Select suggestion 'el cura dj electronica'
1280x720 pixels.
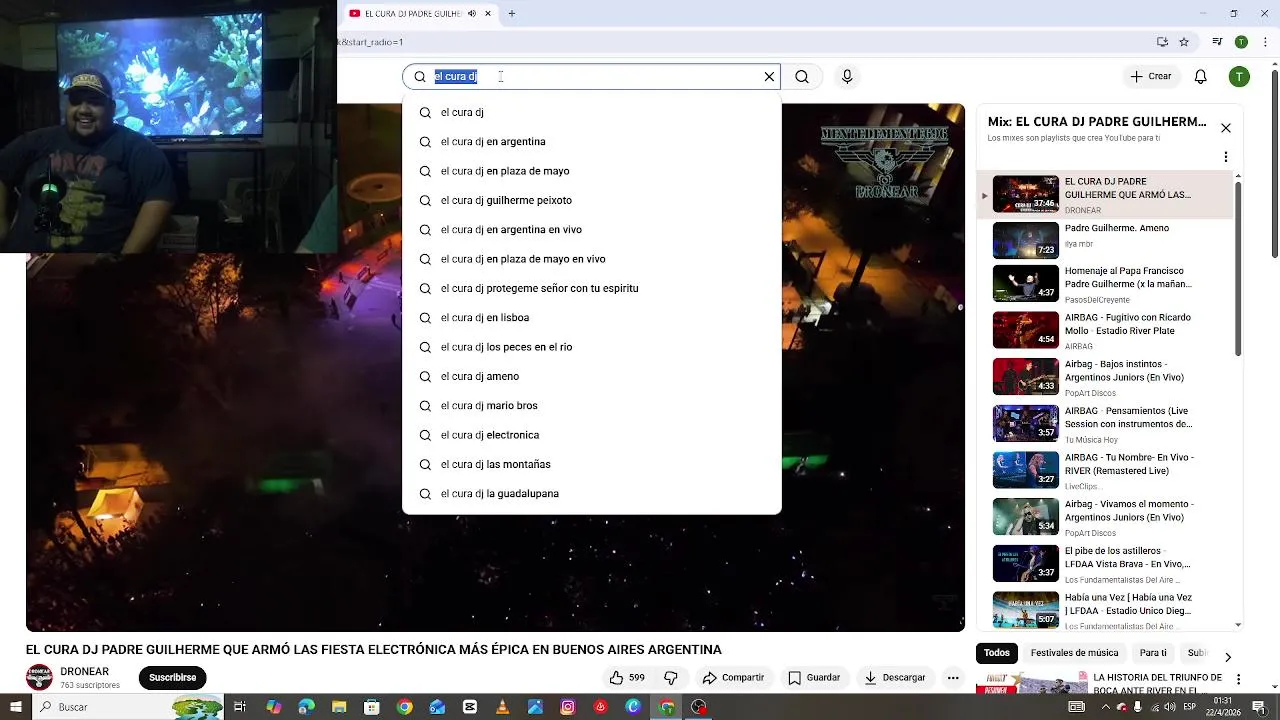[591, 435]
